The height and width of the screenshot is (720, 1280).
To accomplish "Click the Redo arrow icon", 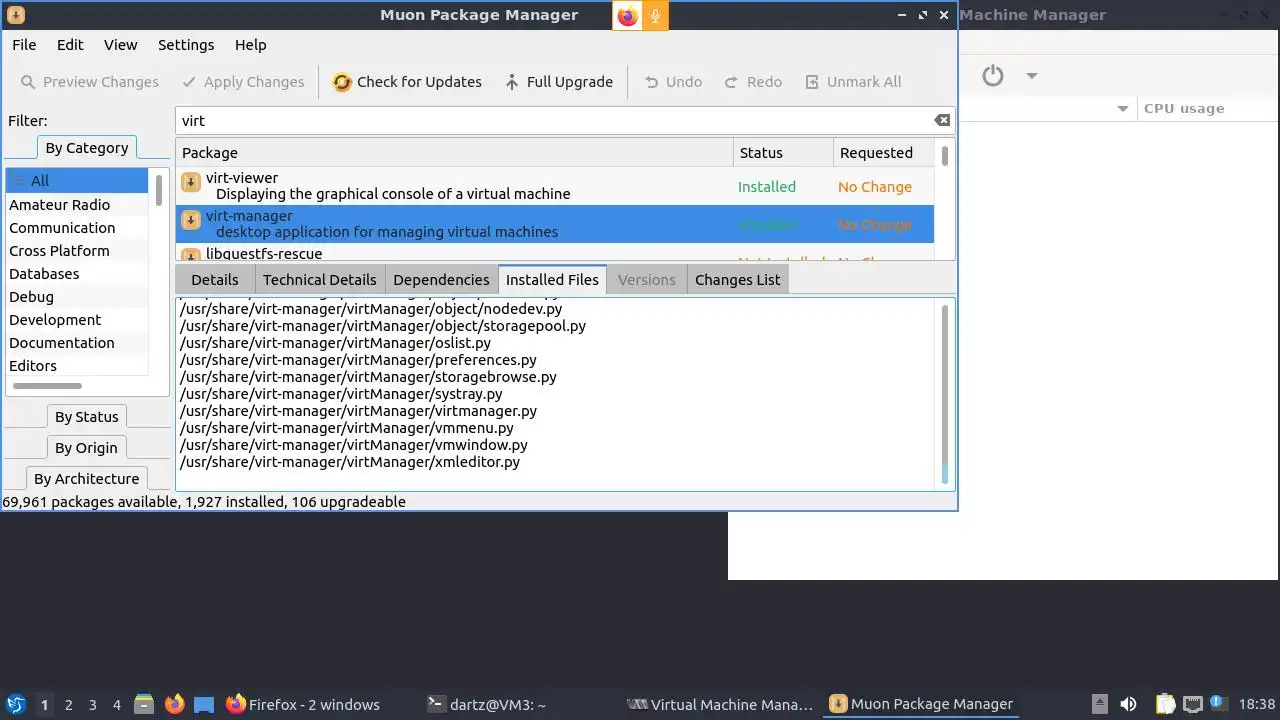I will (731, 82).
